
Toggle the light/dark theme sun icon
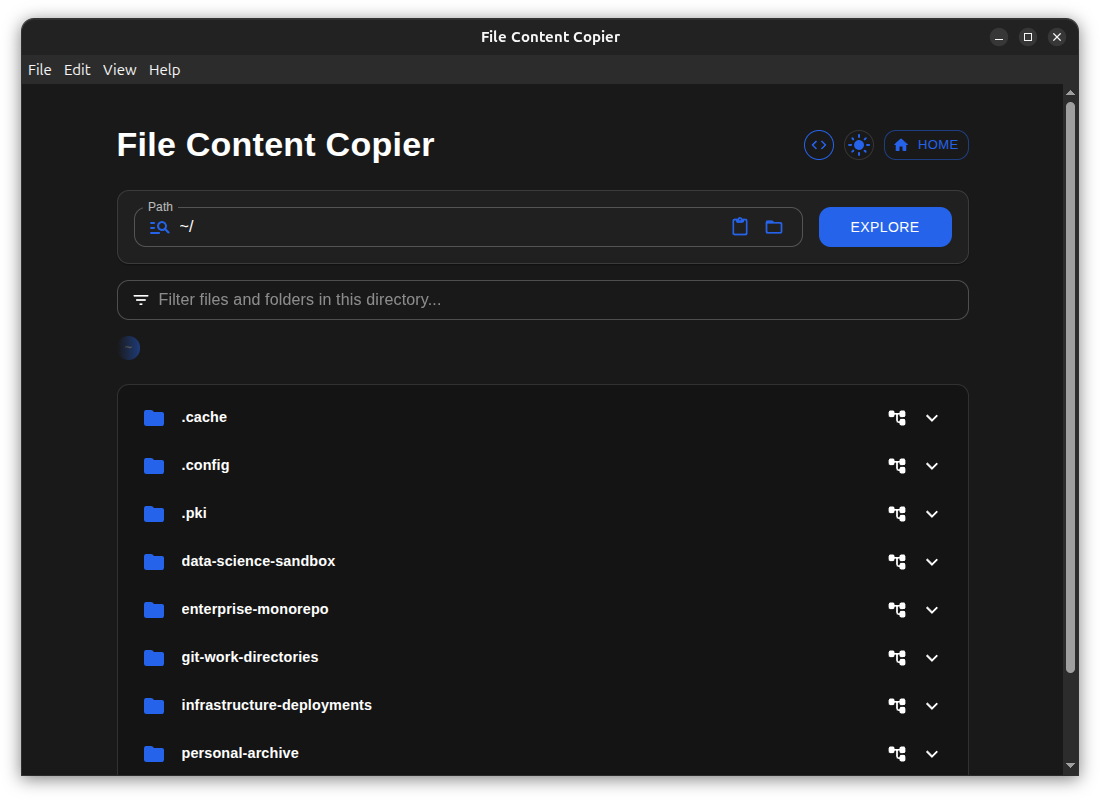[x=858, y=145]
